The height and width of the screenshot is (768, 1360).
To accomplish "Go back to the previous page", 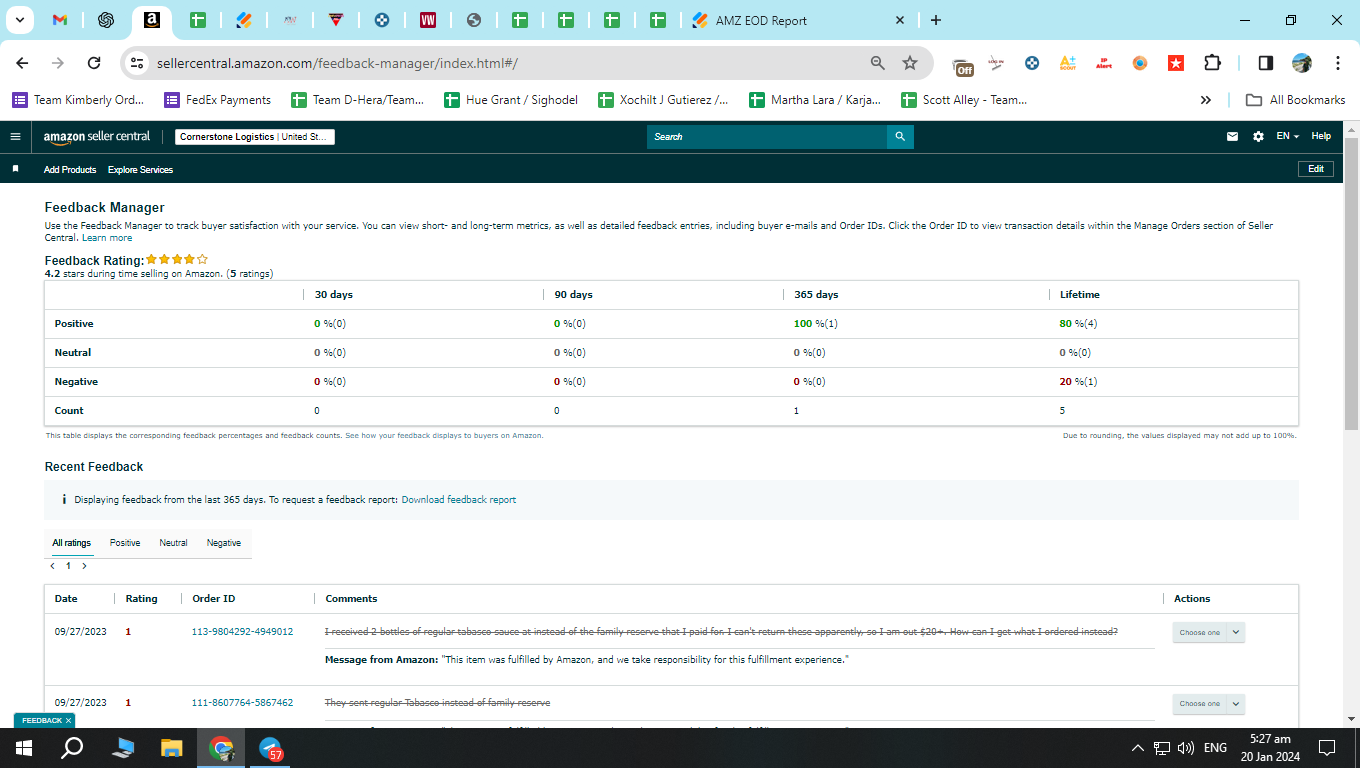I will [x=22, y=63].
